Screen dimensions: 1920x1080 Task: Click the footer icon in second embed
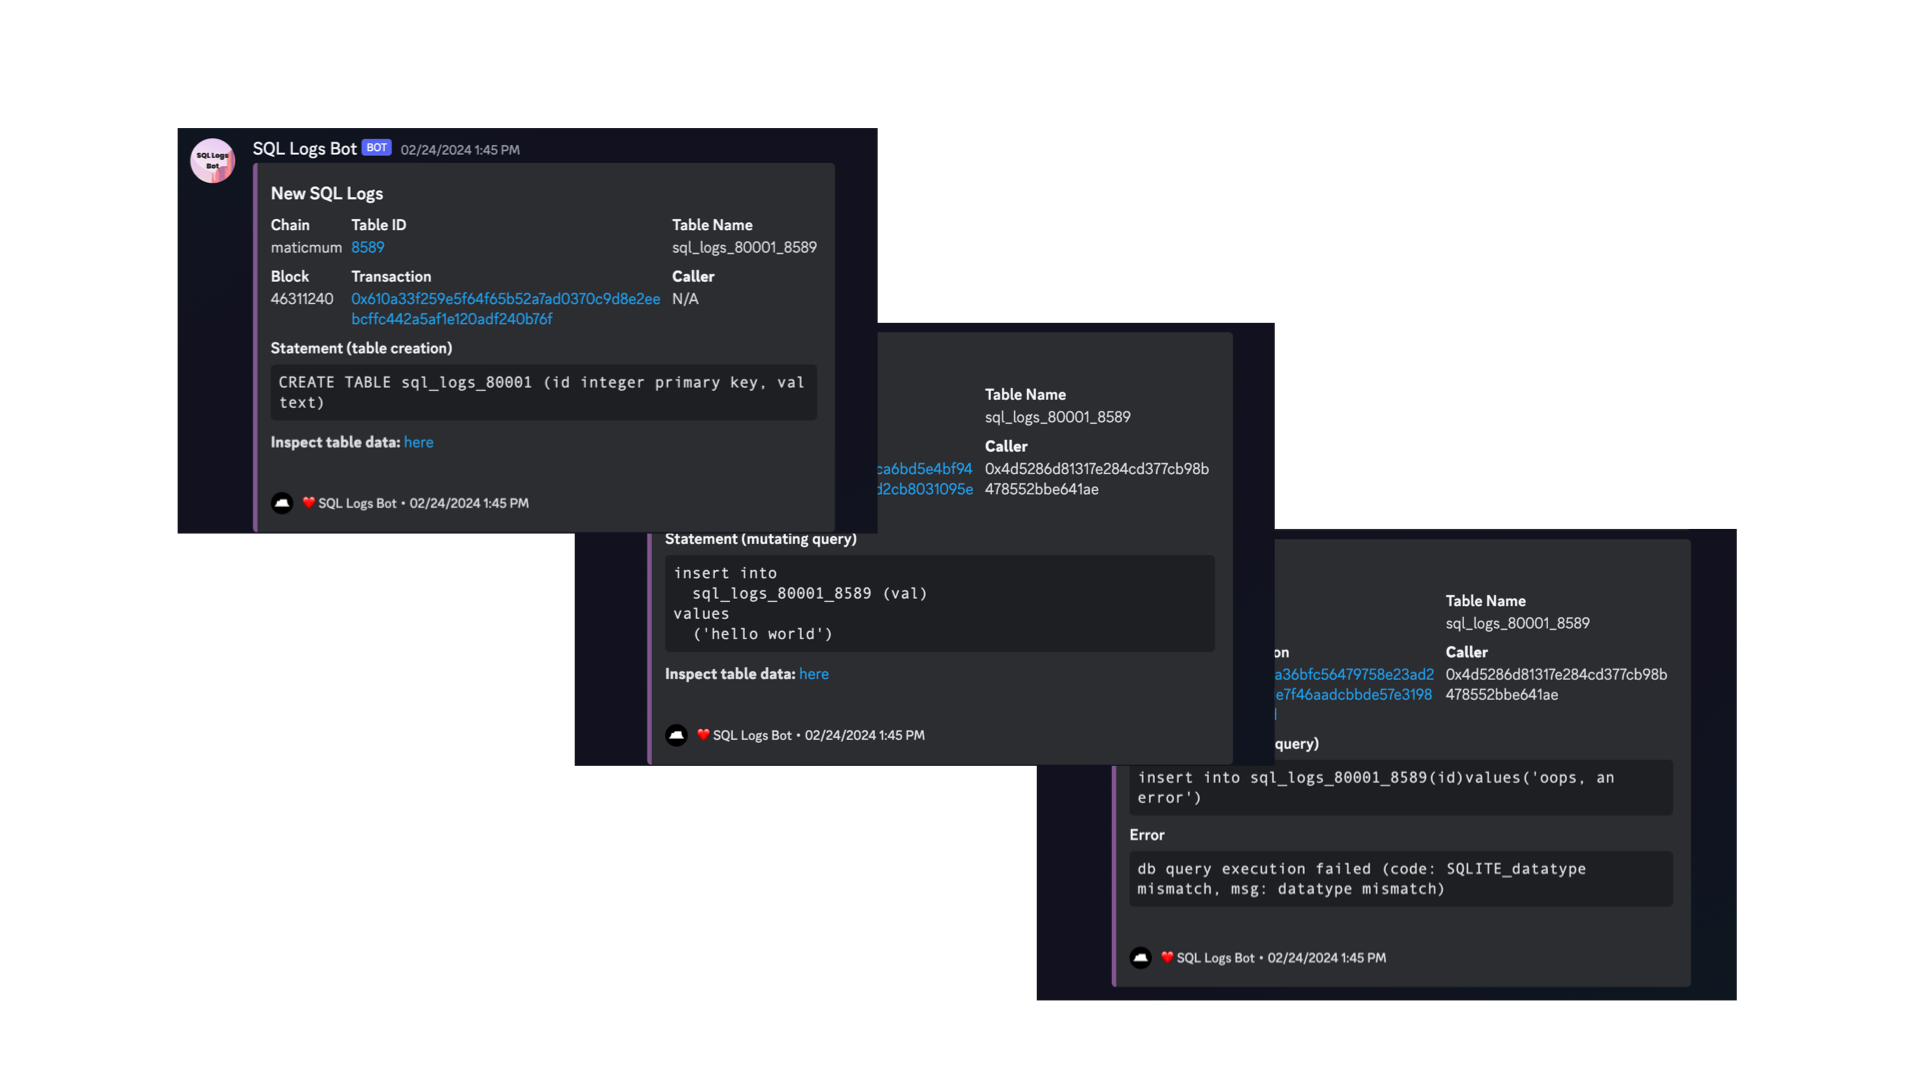click(x=677, y=735)
